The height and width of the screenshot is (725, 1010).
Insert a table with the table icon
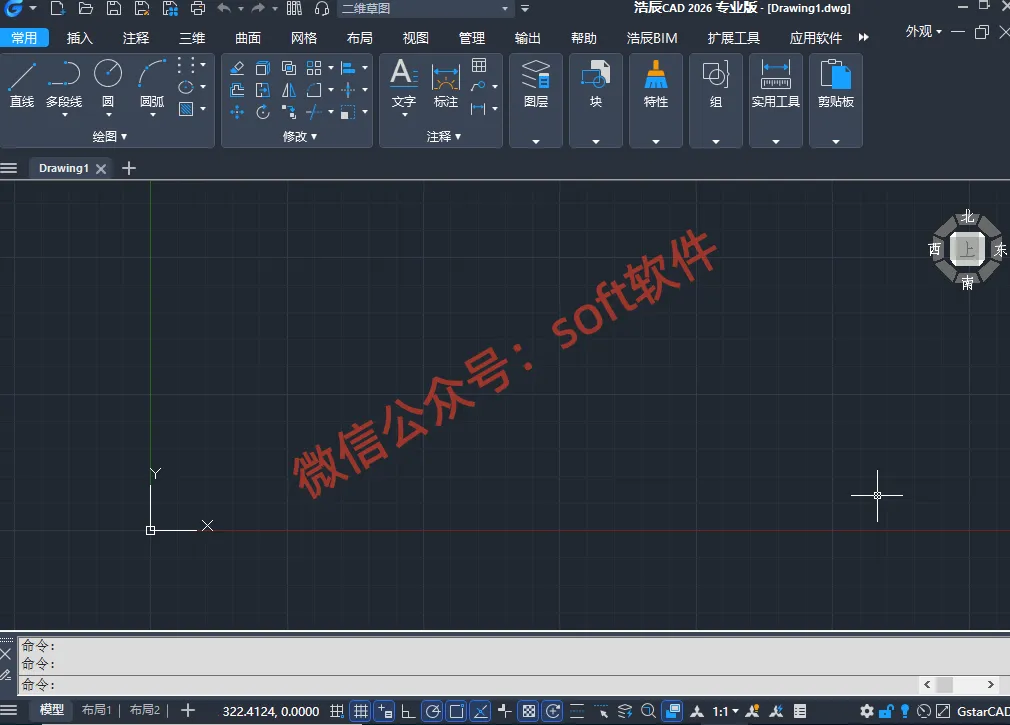coord(479,65)
